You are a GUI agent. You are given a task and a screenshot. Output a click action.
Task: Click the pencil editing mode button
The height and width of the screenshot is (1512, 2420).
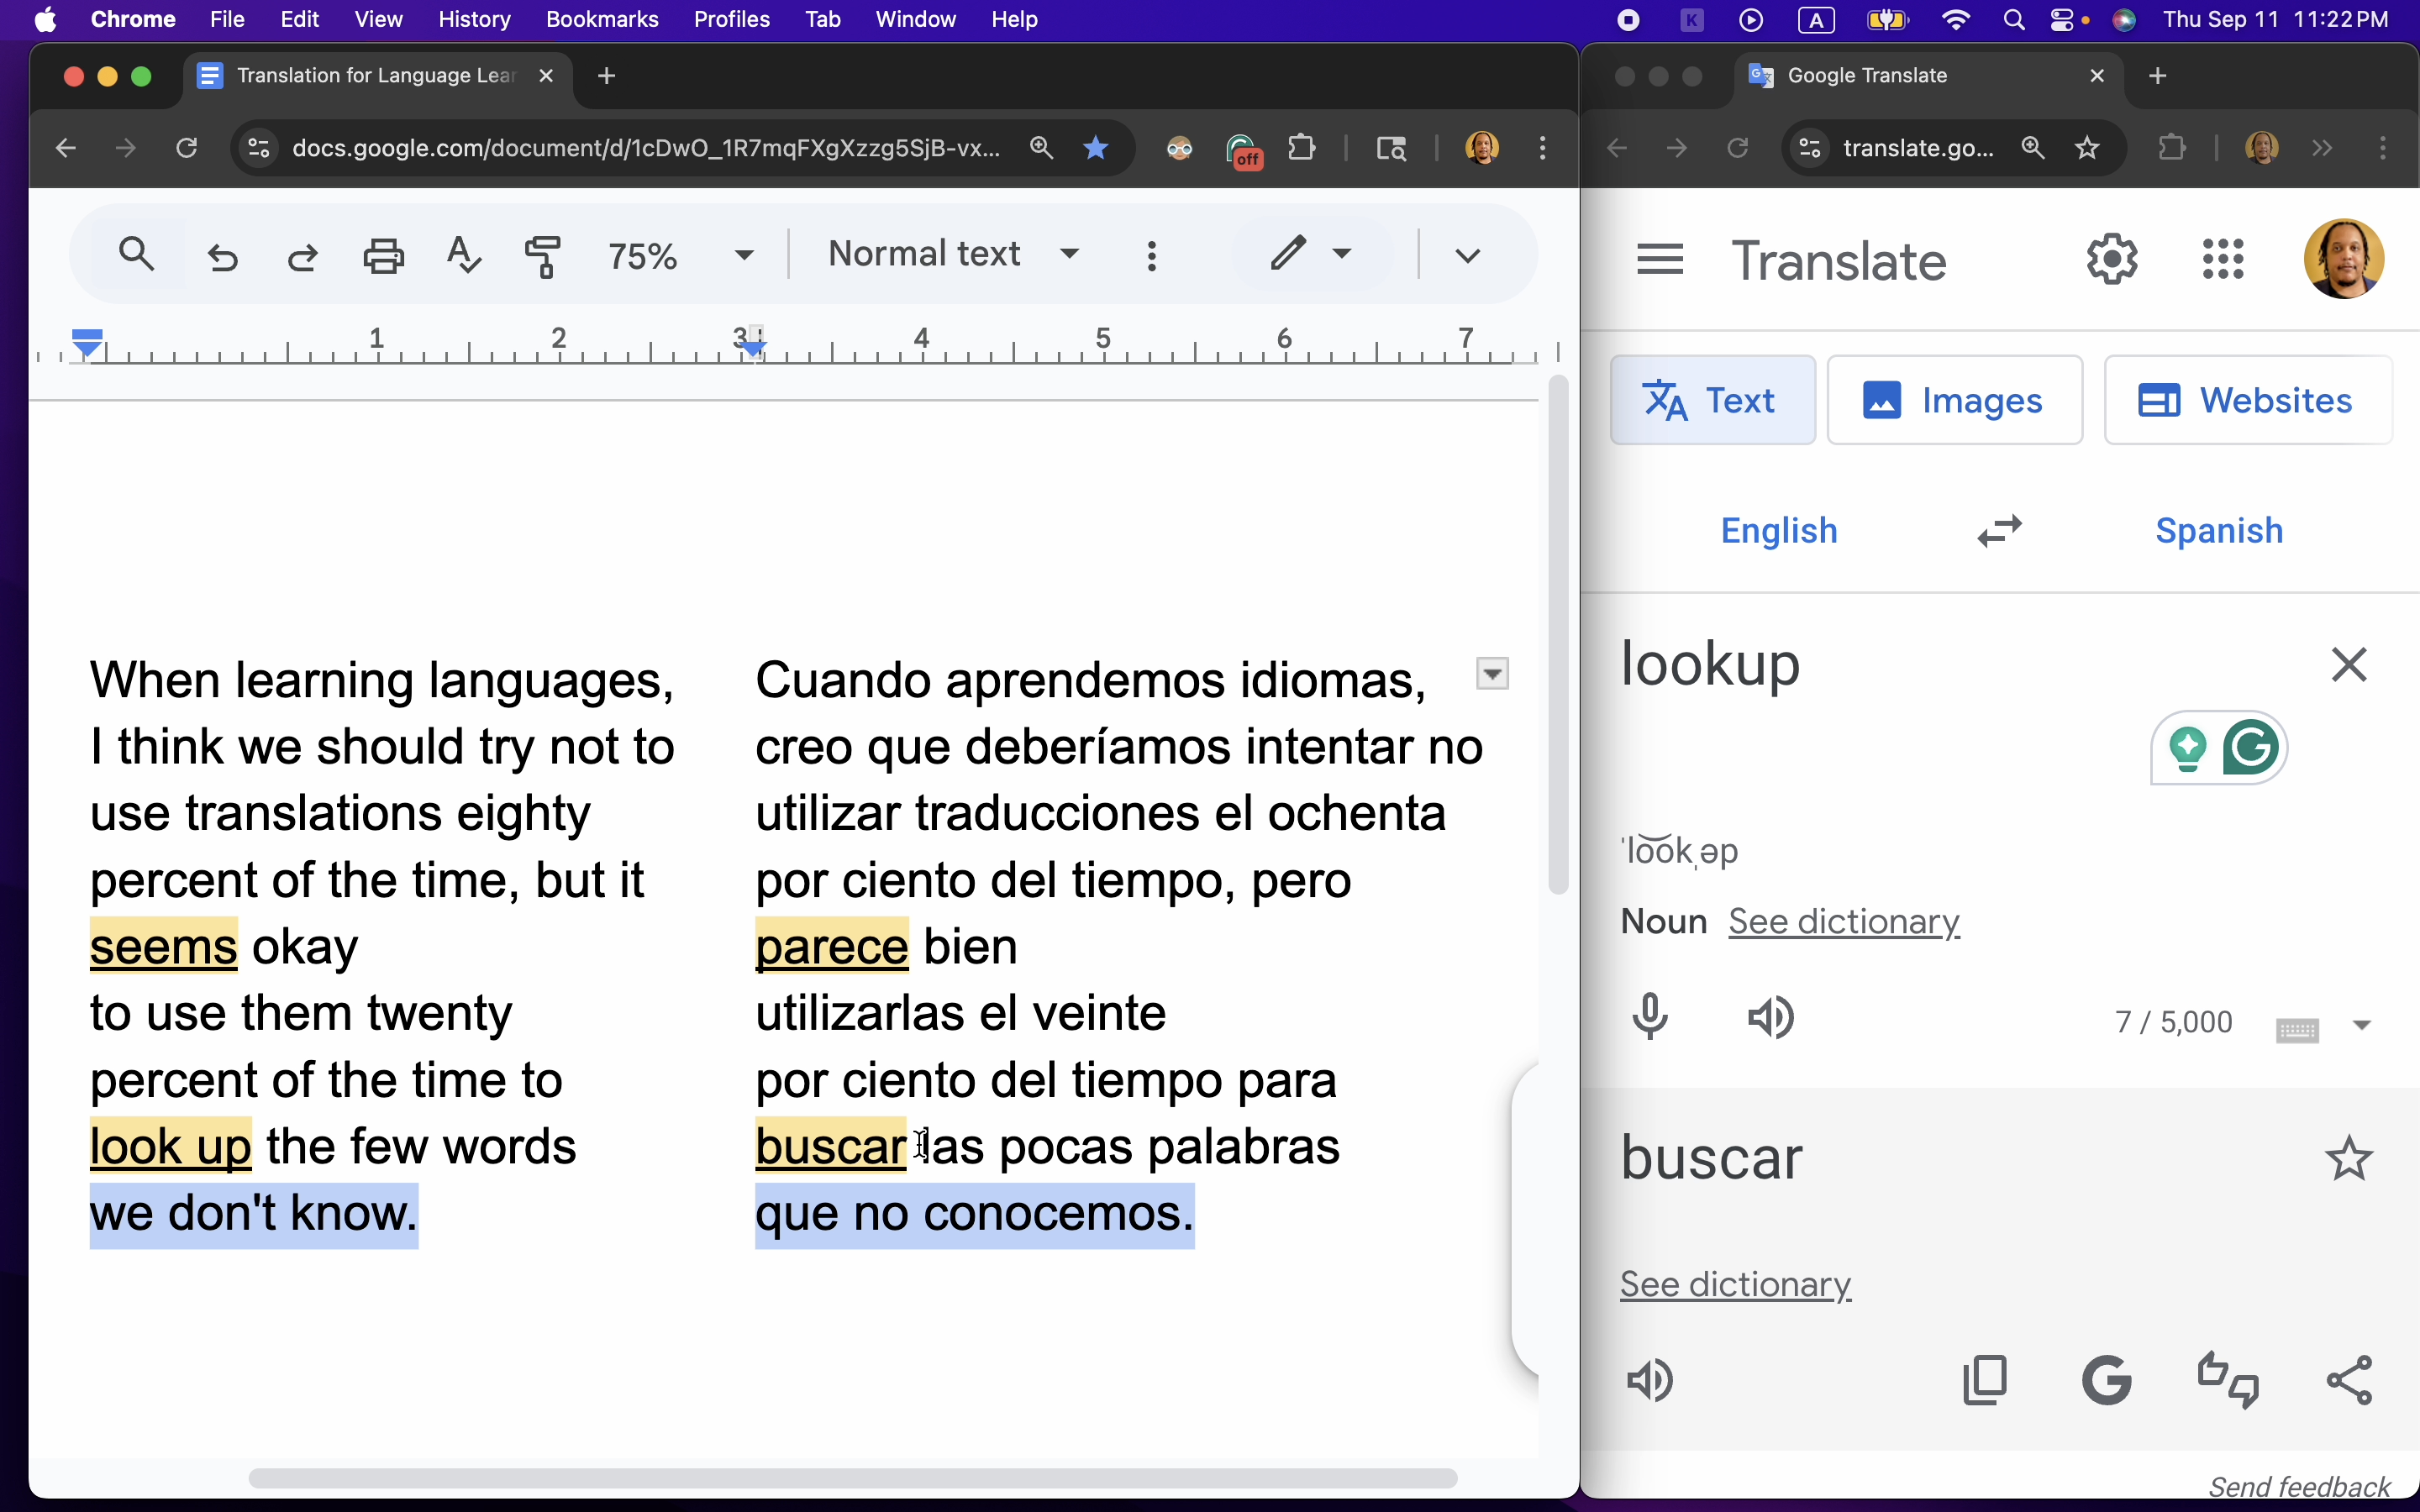1288,253
